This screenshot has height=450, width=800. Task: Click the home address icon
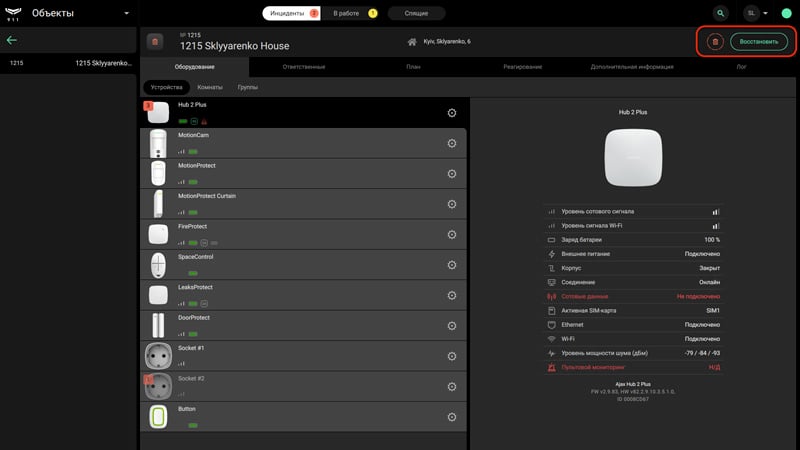(412, 42)
